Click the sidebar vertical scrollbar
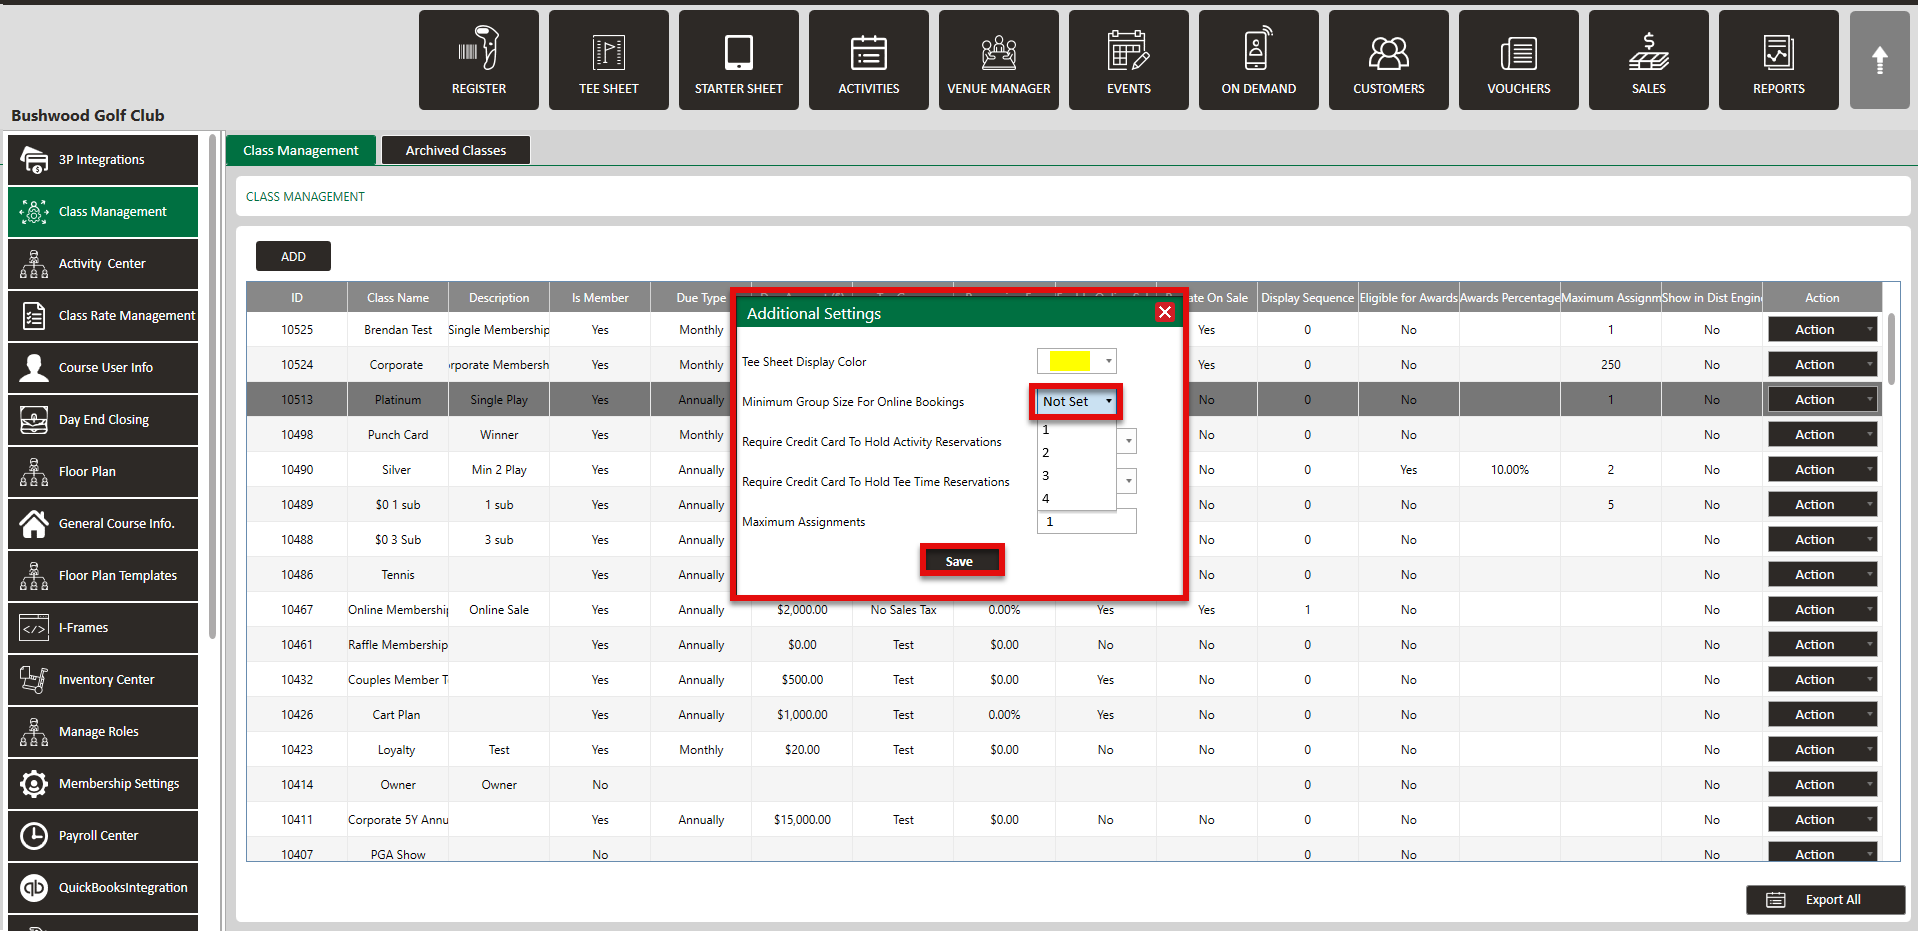This screenshot has width=1918, height=931. [x=213, y=385]
